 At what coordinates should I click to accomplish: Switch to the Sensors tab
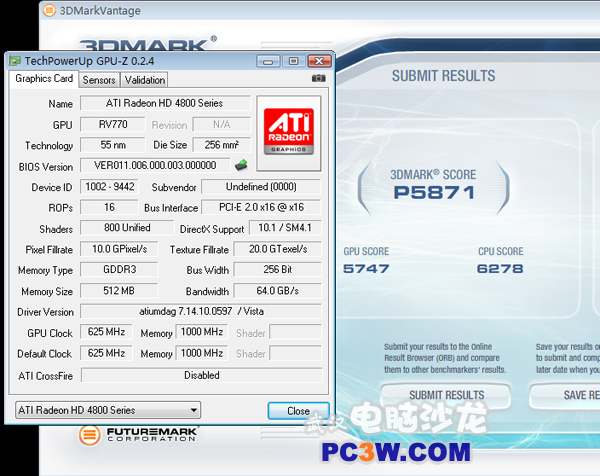[x=99, y=80]
